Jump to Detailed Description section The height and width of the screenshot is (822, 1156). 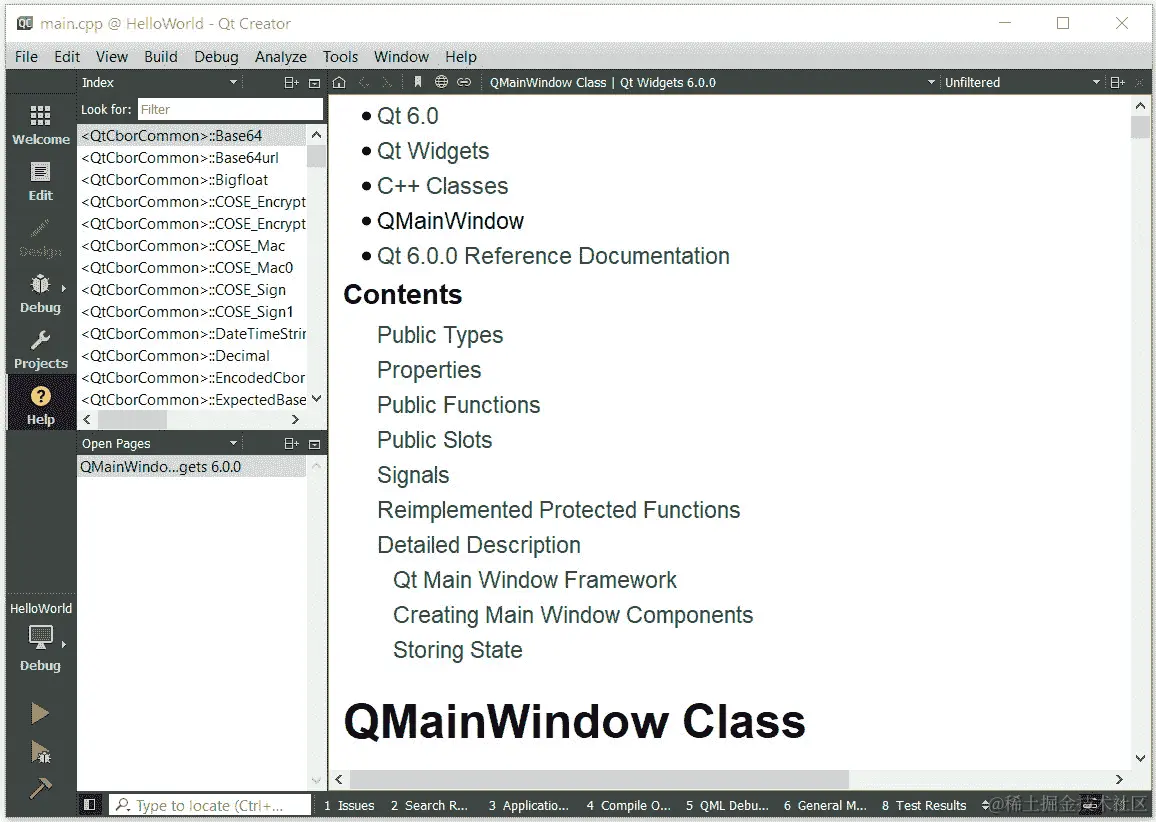(x=479, y=545)
